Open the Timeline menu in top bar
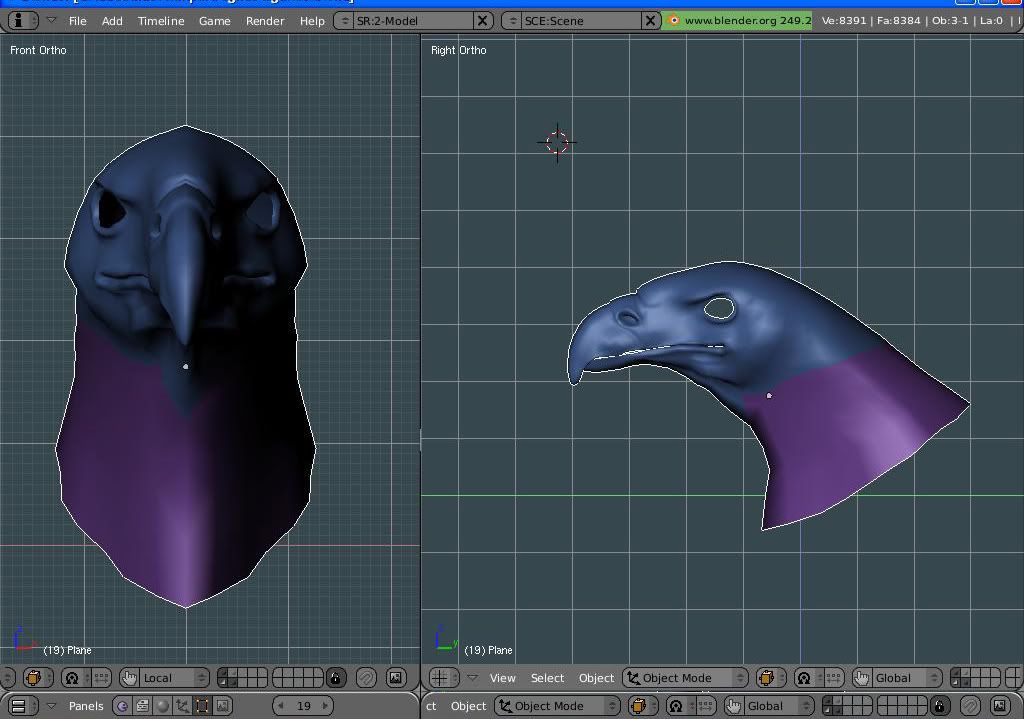Image resolution: width=1024 pixels, height=719 pixels. point(161,20)
